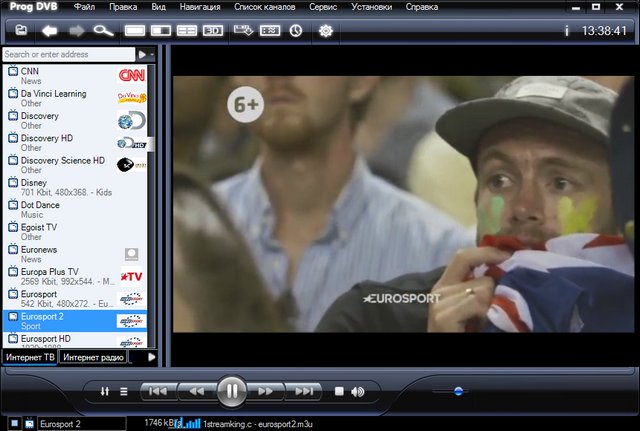Image resolution: width=640 pixels, height=431 pixels.
Task: Click the info icon near the clock
Action: (x=567, y=31)
